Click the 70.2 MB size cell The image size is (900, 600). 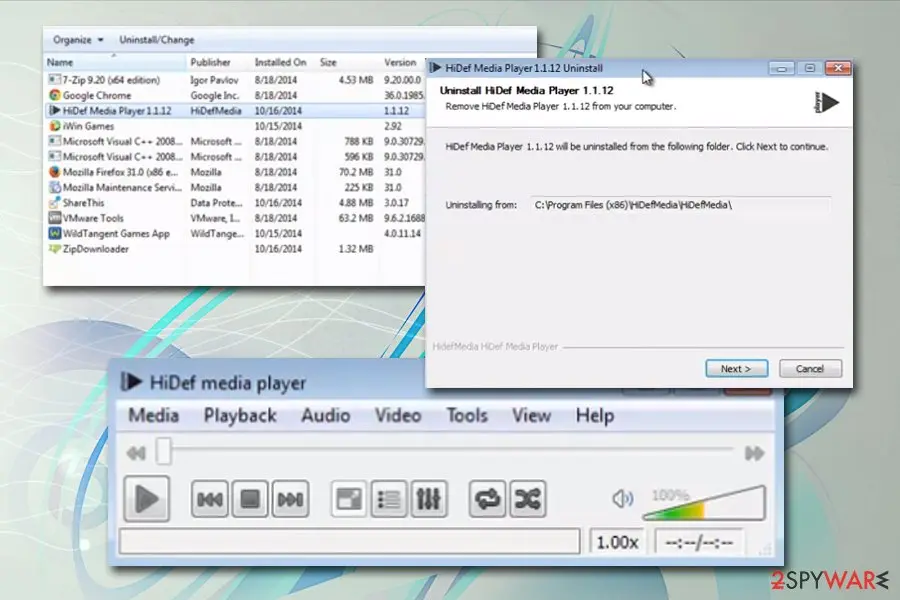pos(356,172)
